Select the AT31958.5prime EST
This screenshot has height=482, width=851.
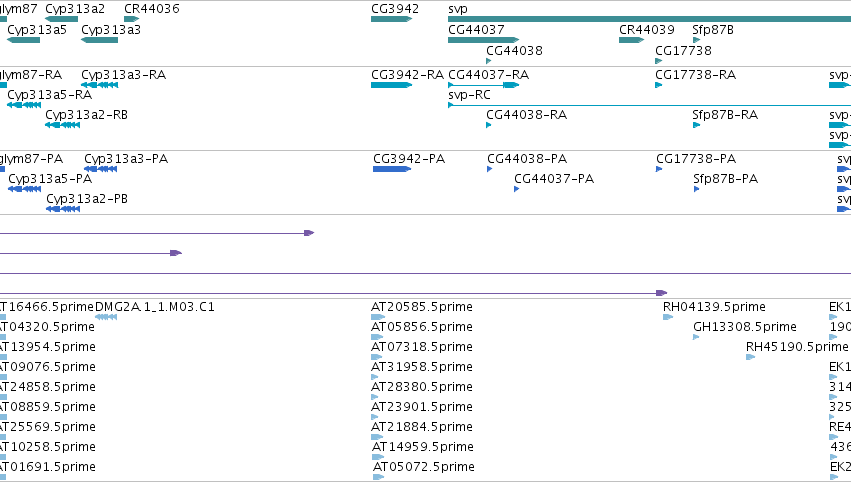(374, 377)
